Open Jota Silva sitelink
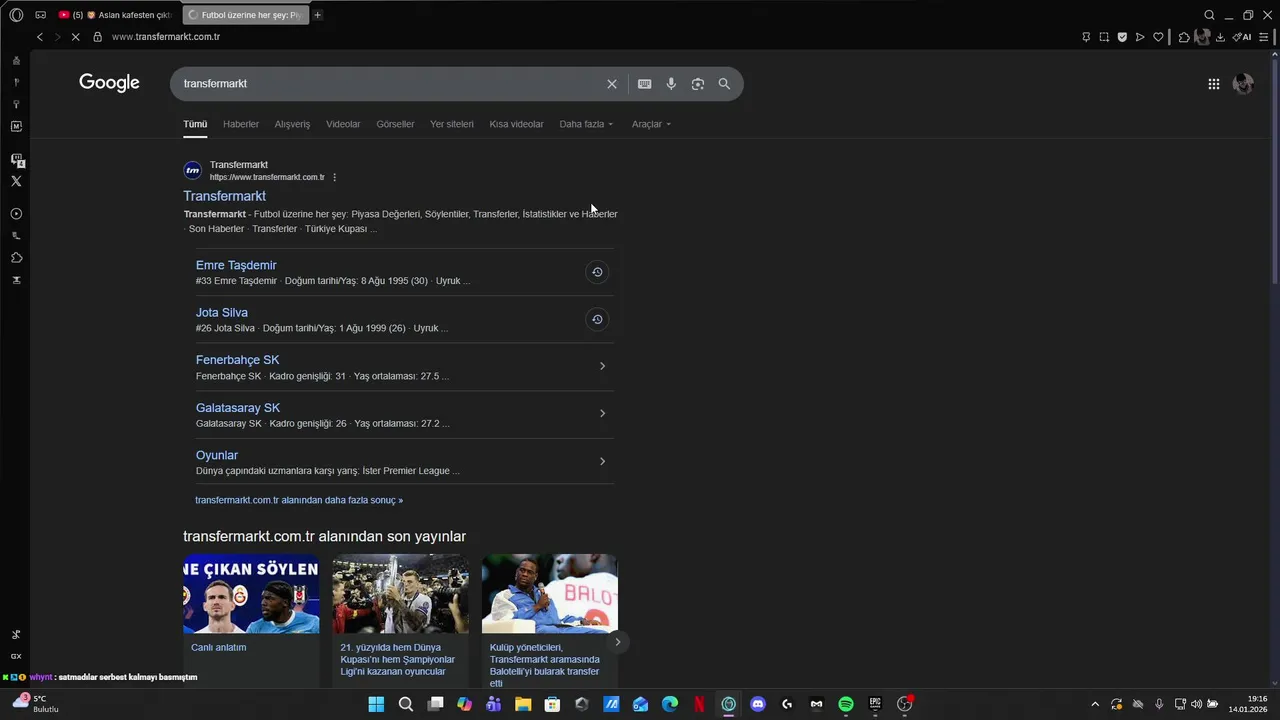The height and width of the screenshot is (720, 1280). tap(222, 312)
